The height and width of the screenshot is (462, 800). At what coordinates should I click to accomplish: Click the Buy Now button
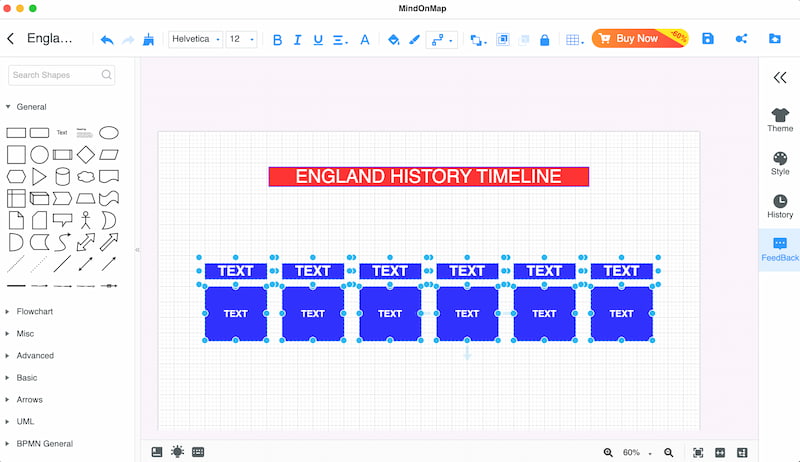tap(640, 38)
